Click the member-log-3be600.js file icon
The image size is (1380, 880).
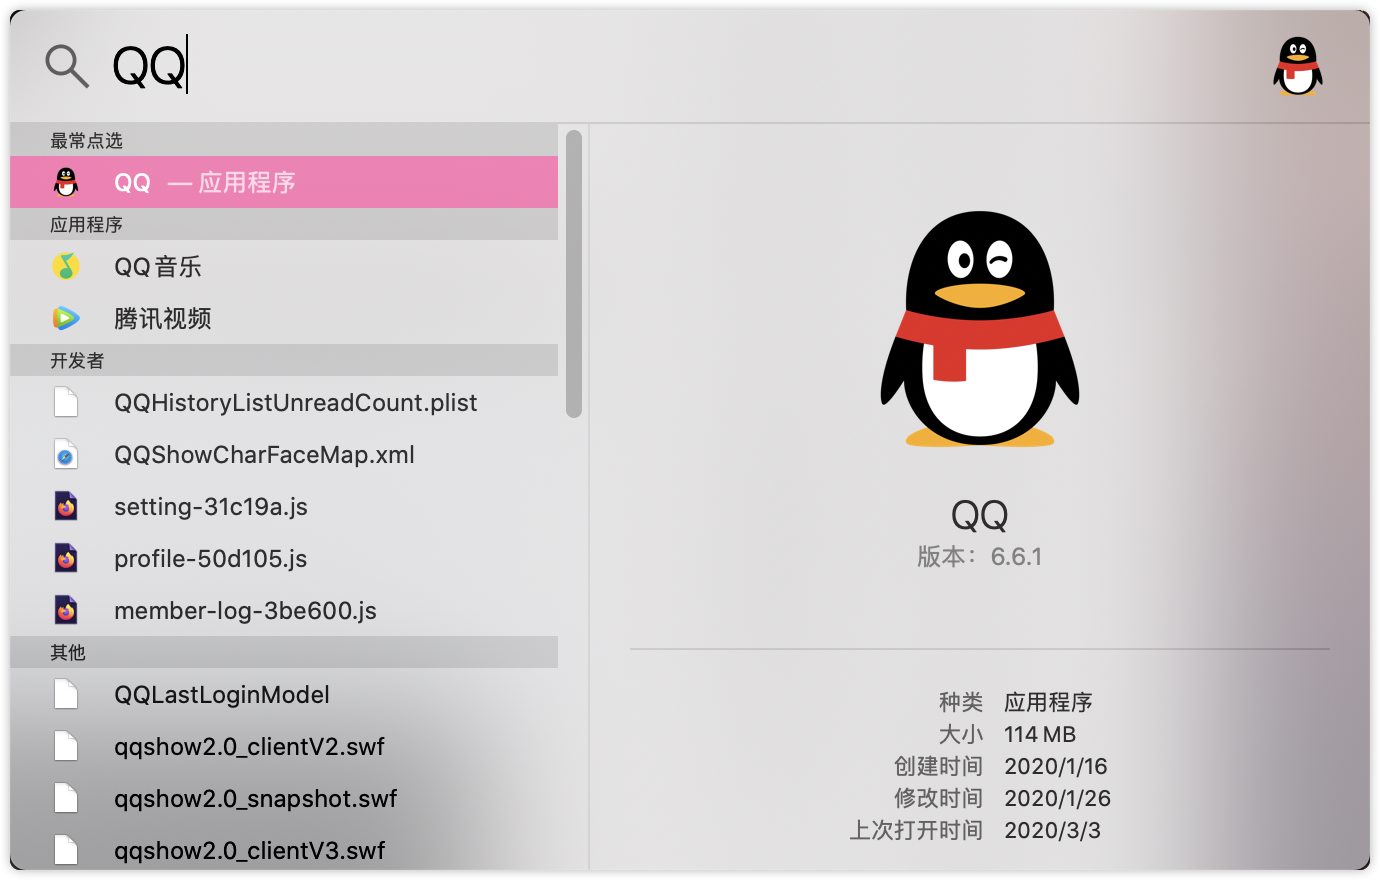tap(66, 610)
